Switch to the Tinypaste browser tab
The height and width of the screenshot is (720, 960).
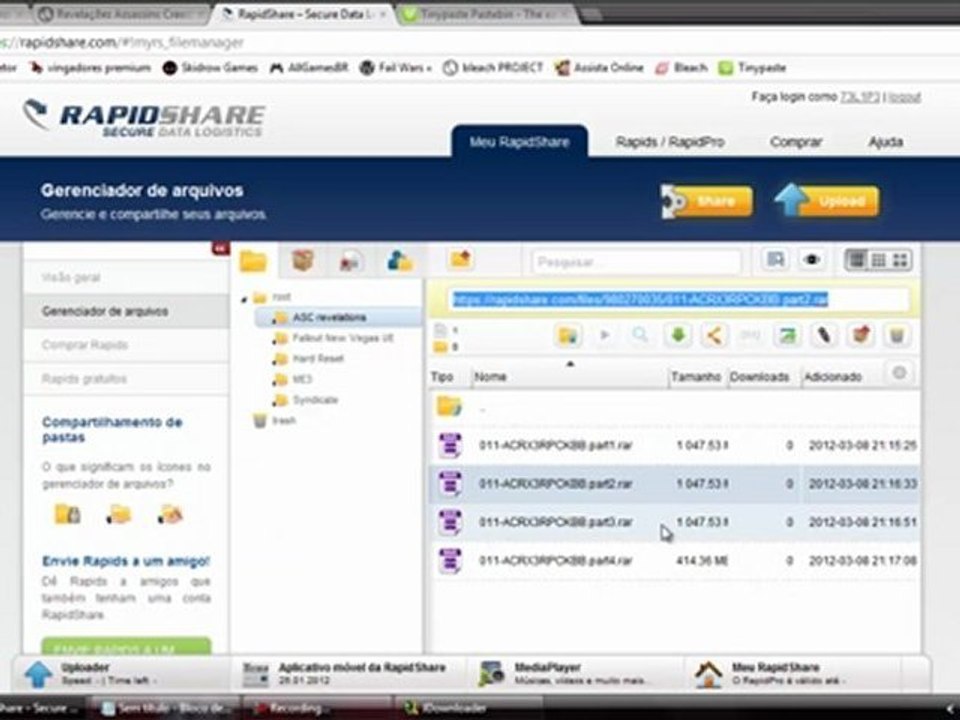[487, 13]
